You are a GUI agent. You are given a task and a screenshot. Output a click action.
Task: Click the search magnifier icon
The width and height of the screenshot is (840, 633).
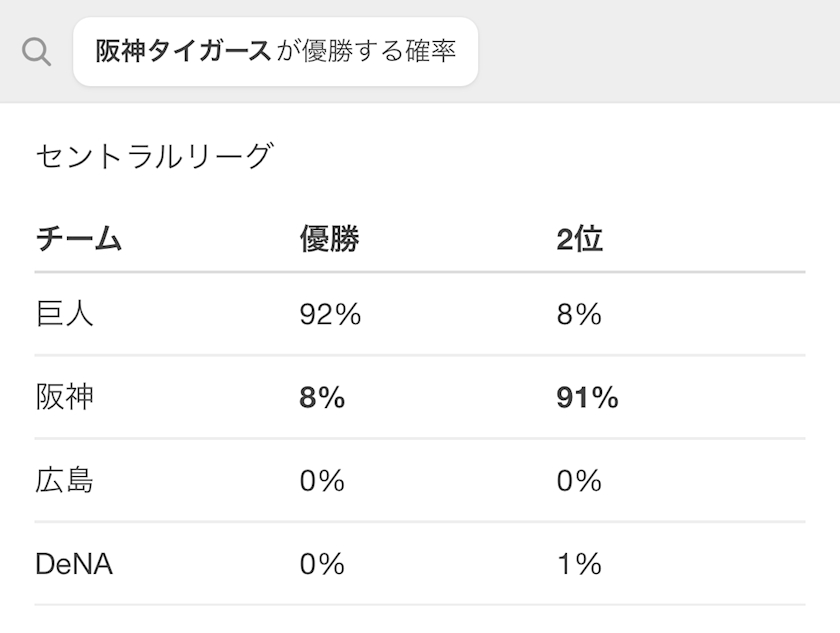pyautogui.click(x=36, y=51)
